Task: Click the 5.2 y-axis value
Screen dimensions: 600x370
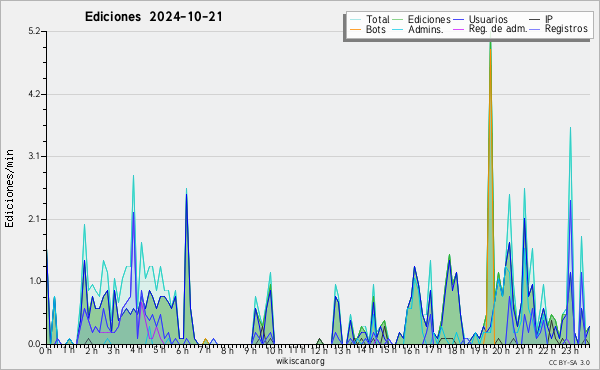Action: point(34,31)
